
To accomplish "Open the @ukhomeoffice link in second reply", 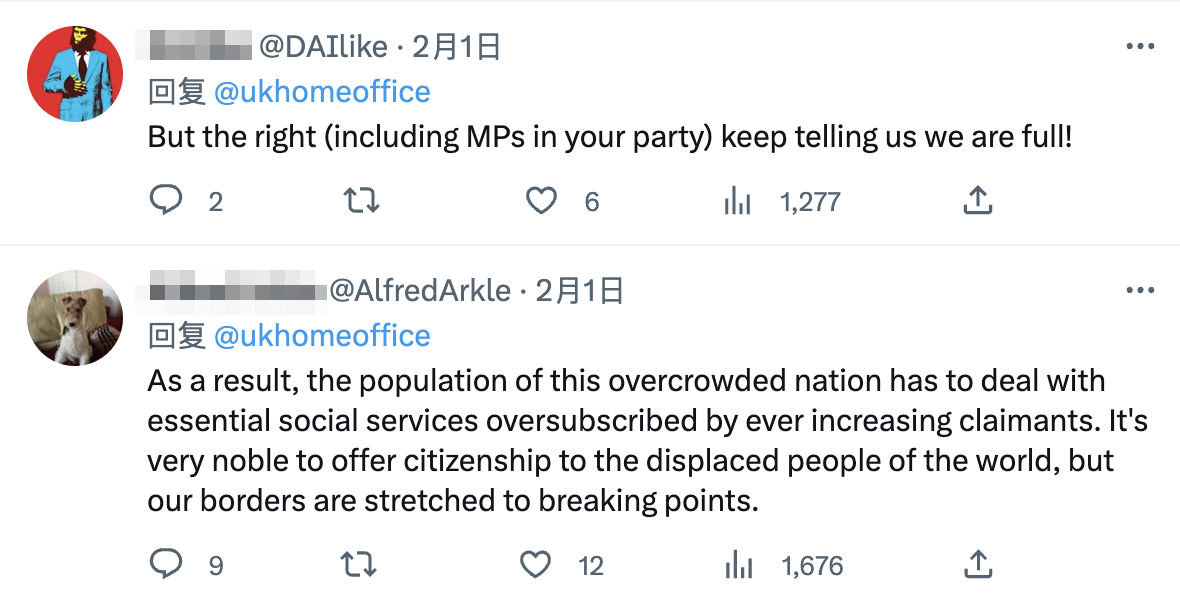I will (322, 336).
